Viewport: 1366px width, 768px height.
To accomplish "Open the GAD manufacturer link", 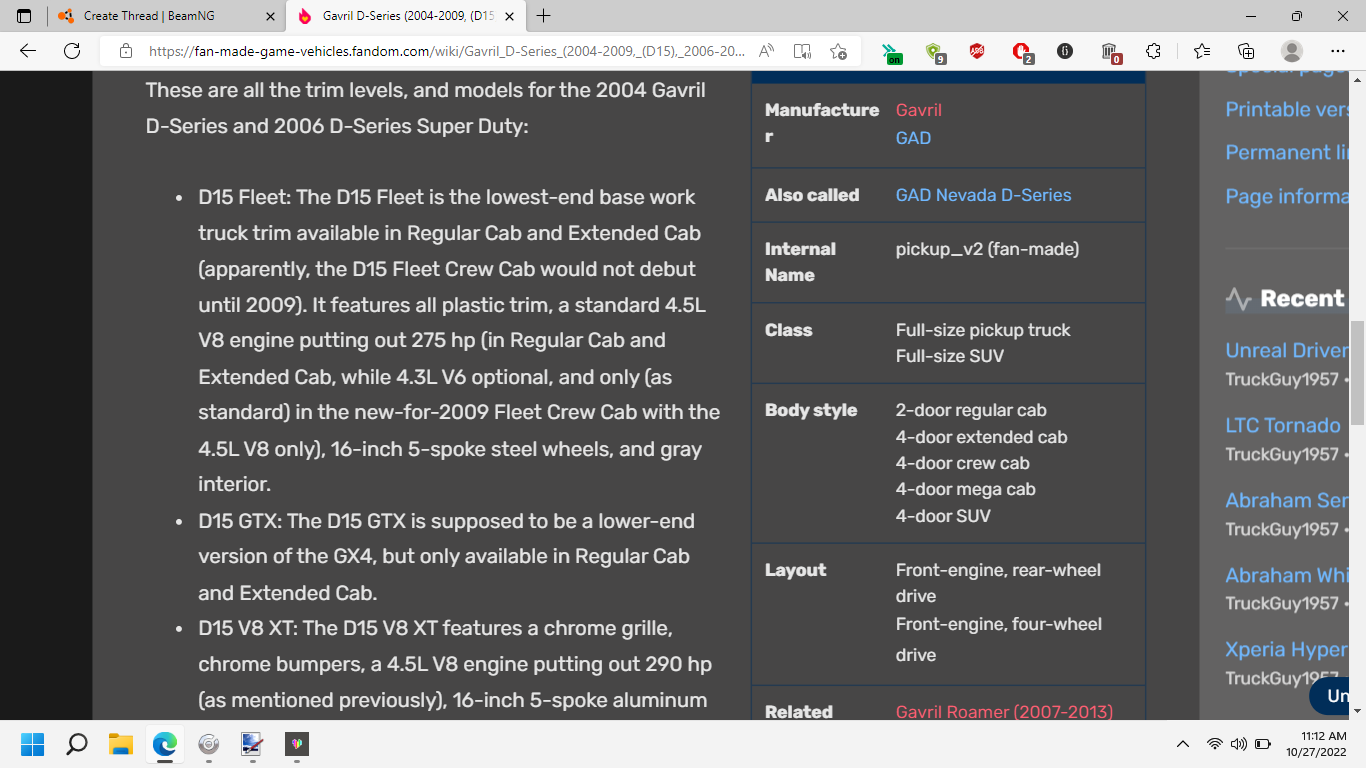I will 913,138.
